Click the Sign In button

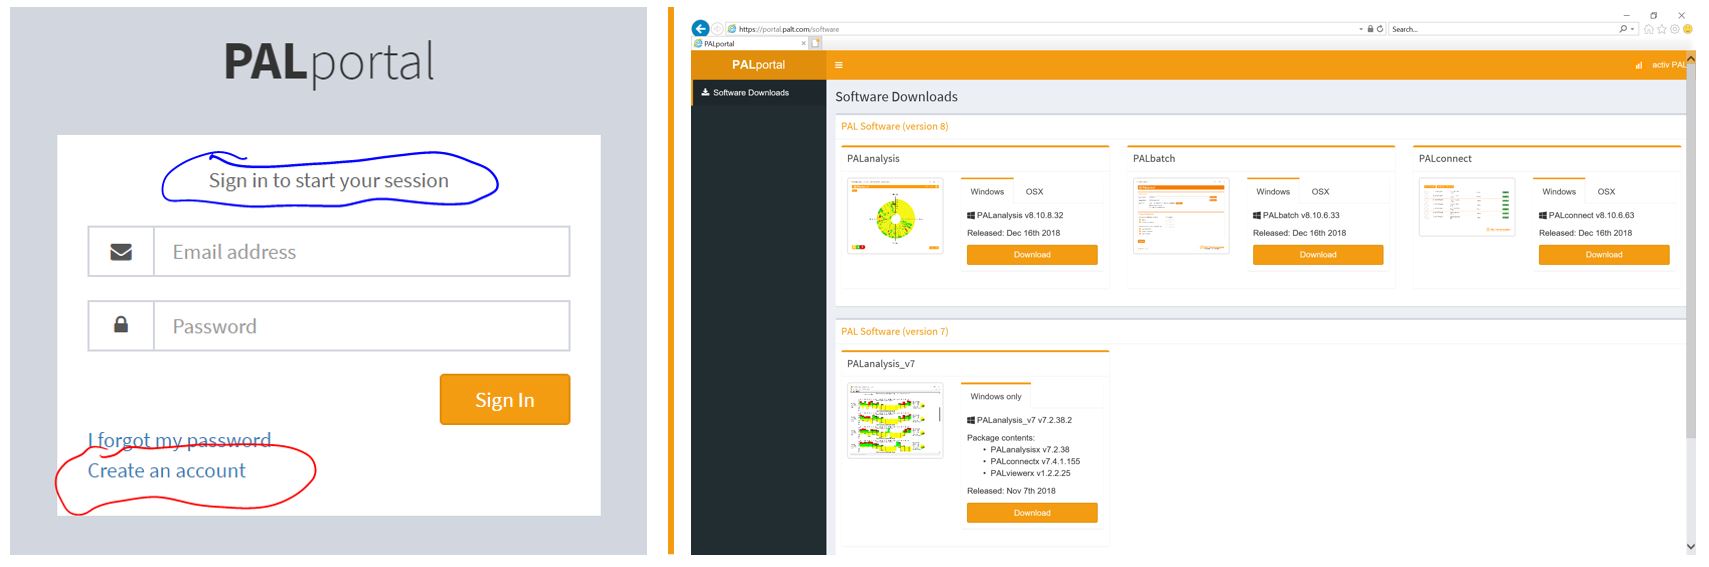(505, 399)
